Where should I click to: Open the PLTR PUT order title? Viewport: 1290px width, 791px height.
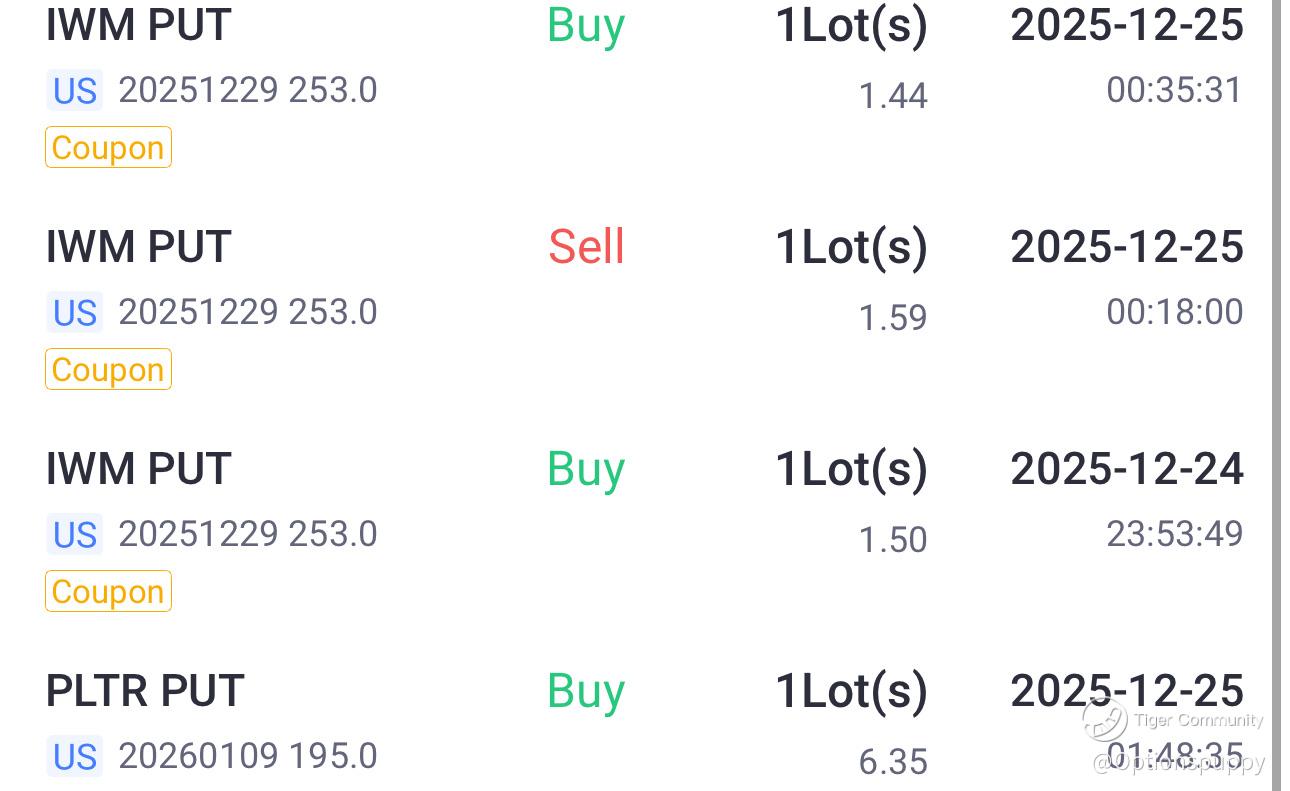click(x=145, y=691)
